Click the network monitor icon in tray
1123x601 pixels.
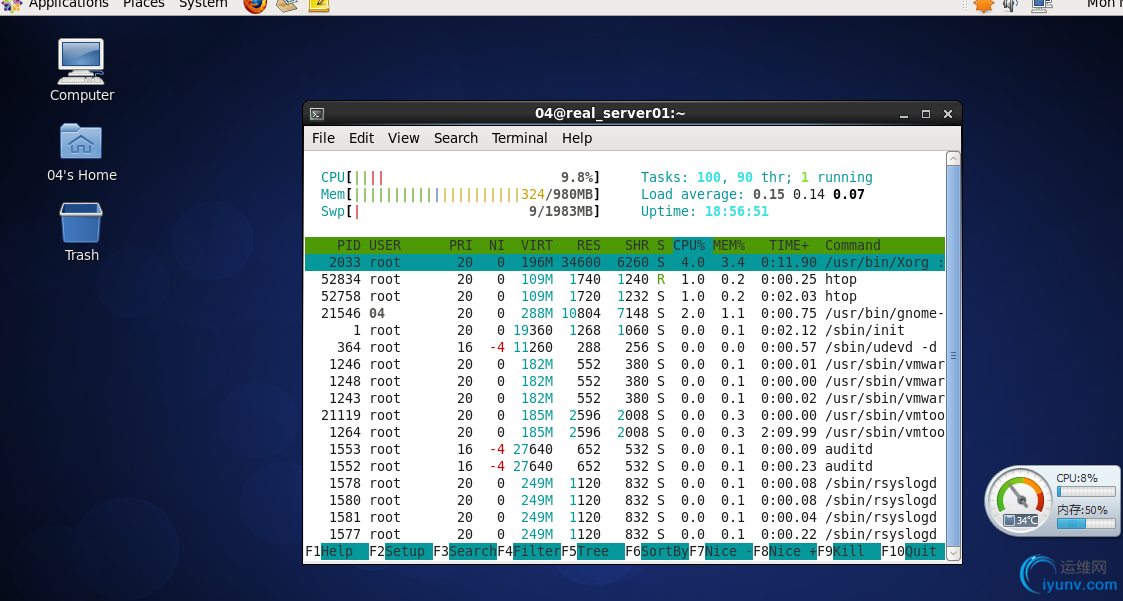click(1041, 5)
